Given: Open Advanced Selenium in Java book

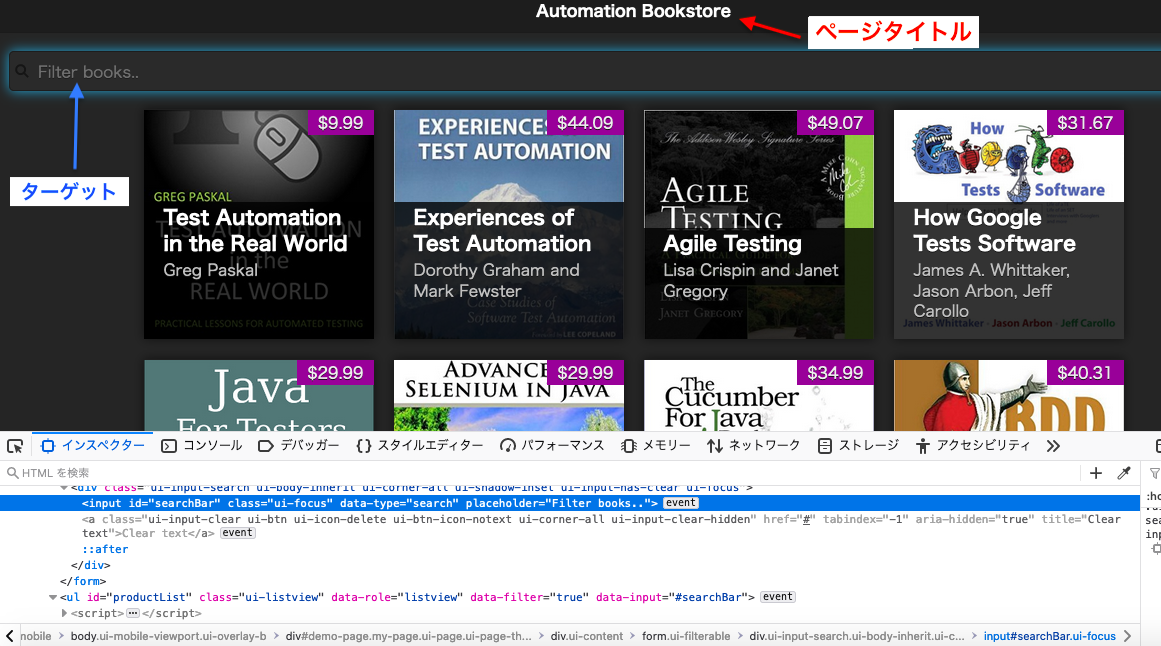Looking at the screenshot, I should click(x=509, y=396).
